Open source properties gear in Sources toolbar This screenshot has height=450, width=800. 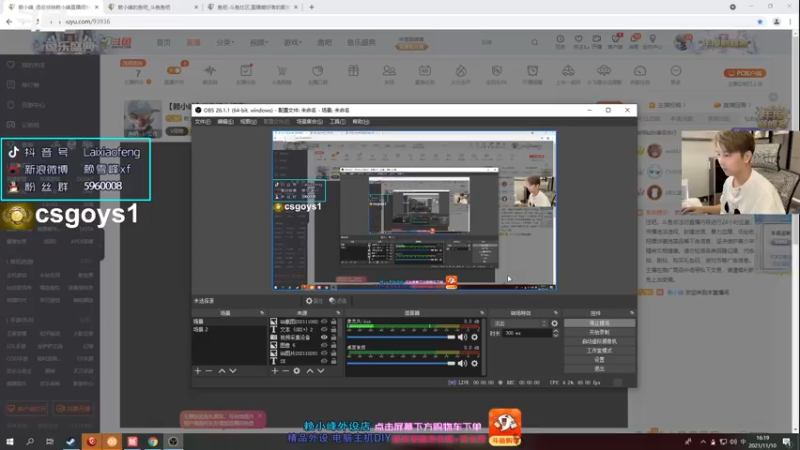tap(297, 371)
